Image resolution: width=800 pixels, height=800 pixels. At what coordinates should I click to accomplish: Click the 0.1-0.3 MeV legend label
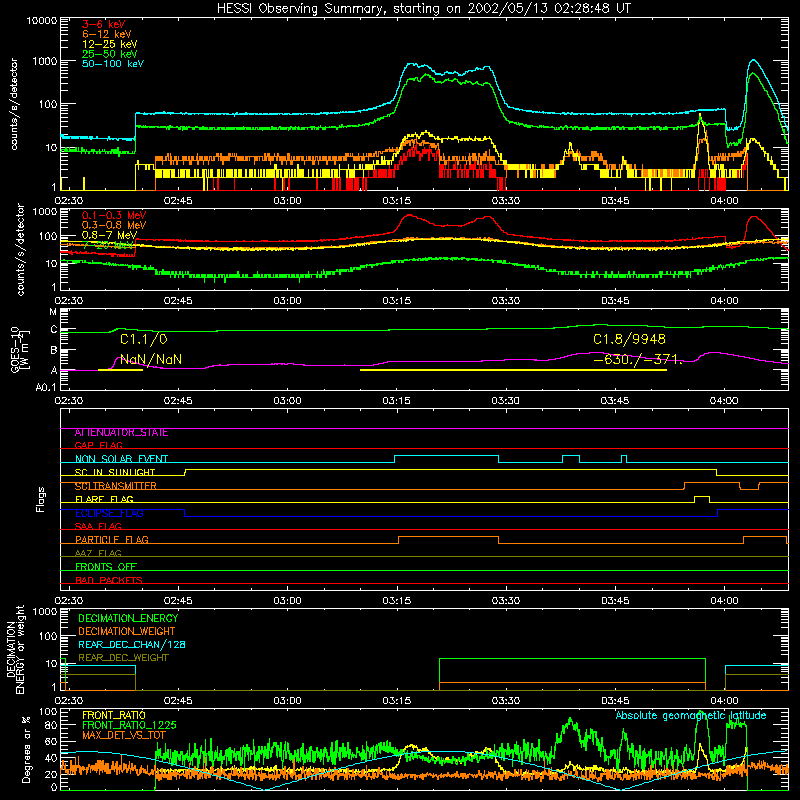tap(114, 215)
